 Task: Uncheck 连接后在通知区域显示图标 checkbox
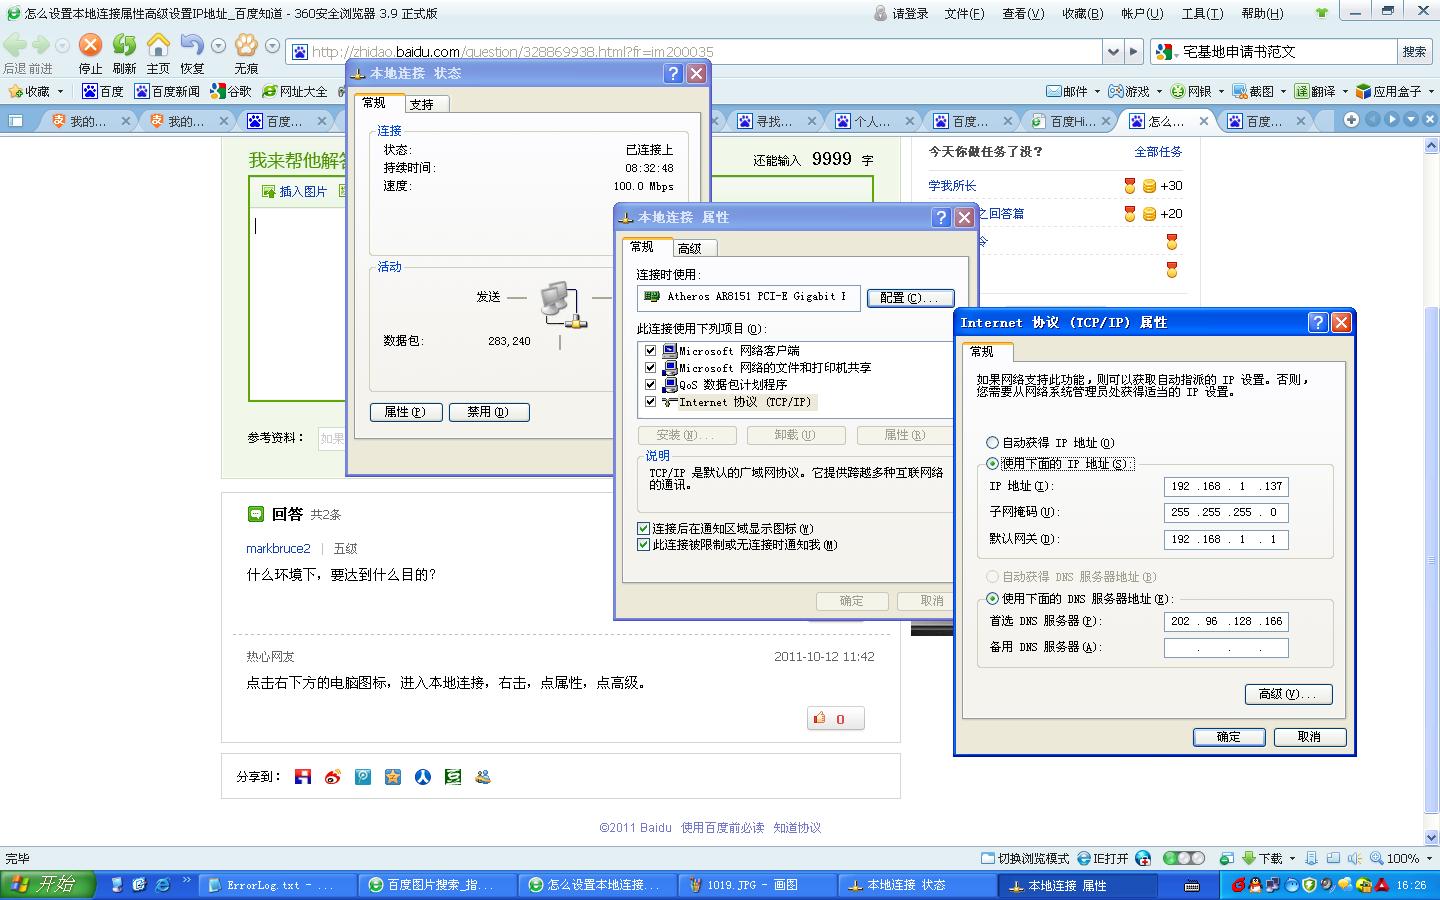pos(644,528)
